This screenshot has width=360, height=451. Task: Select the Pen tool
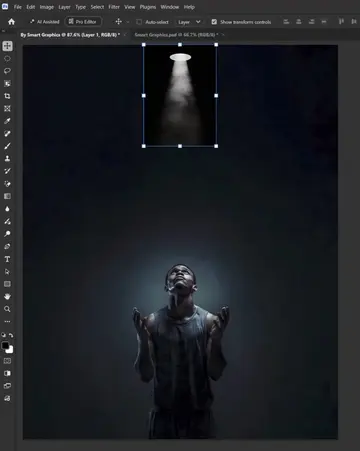click(x=7, y=246)
